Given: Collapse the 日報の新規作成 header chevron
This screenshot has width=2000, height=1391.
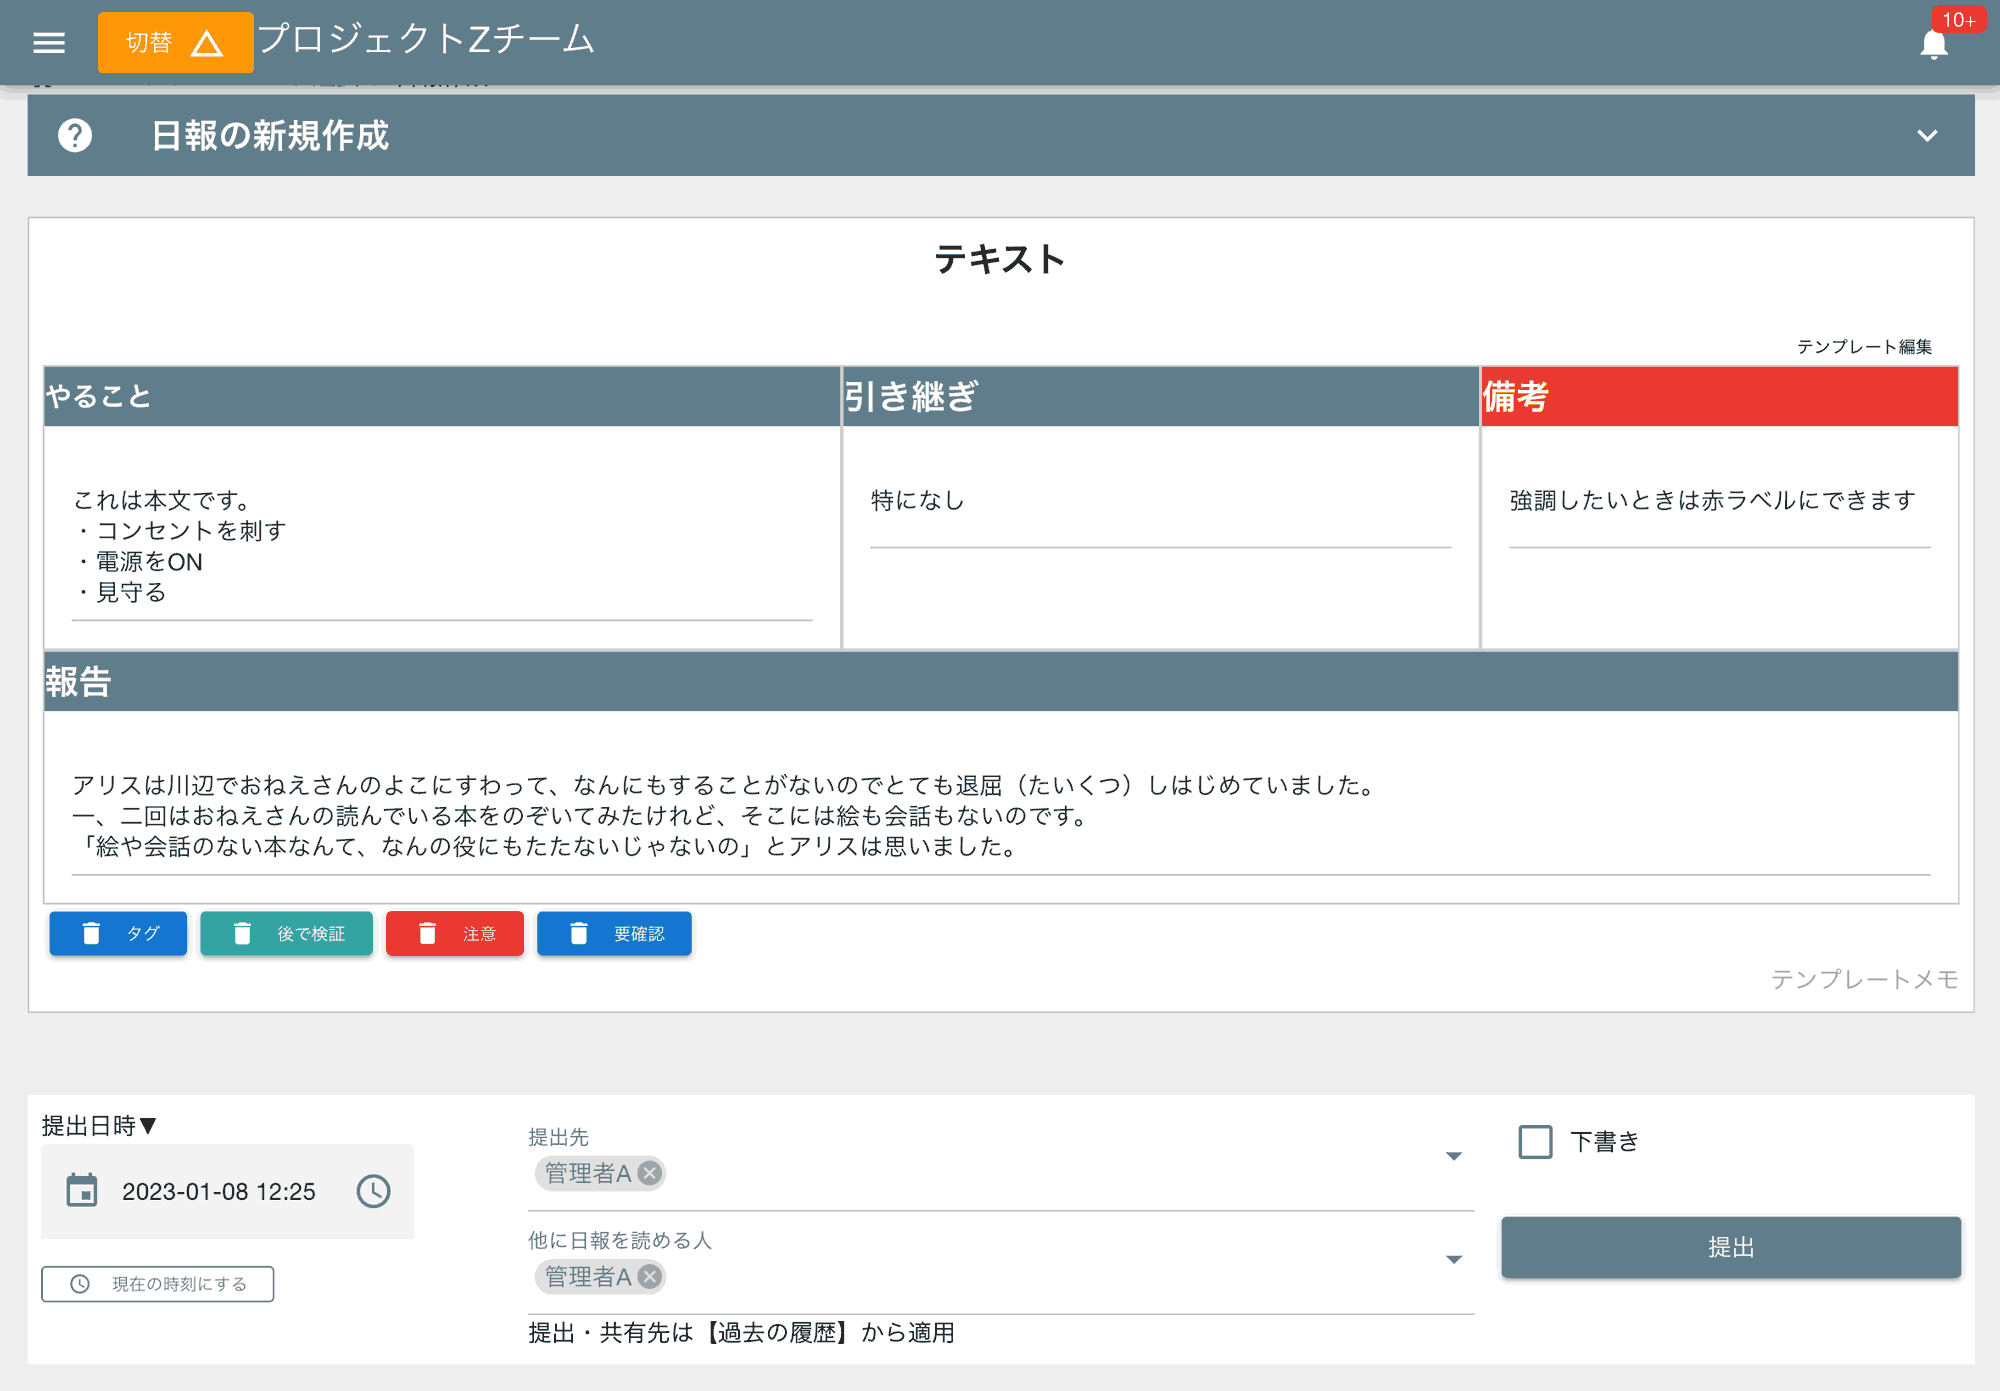Looking at the screenshot, I should point(1928,136).
